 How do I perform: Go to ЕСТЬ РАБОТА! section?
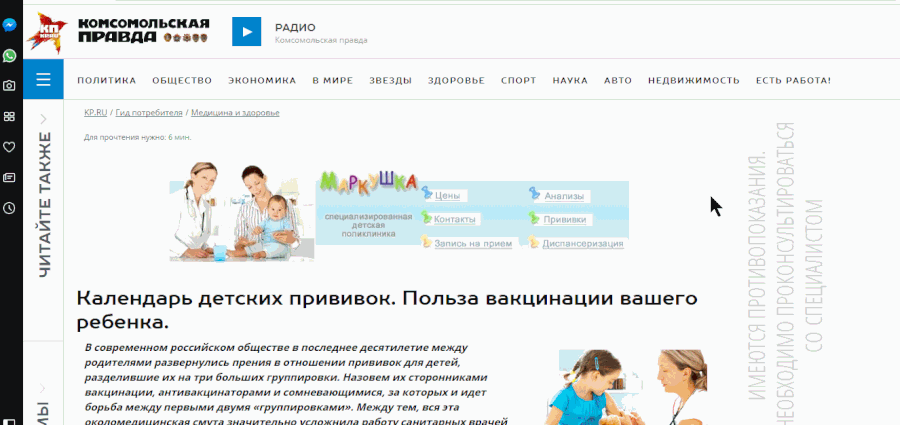(x=793, y=80)
